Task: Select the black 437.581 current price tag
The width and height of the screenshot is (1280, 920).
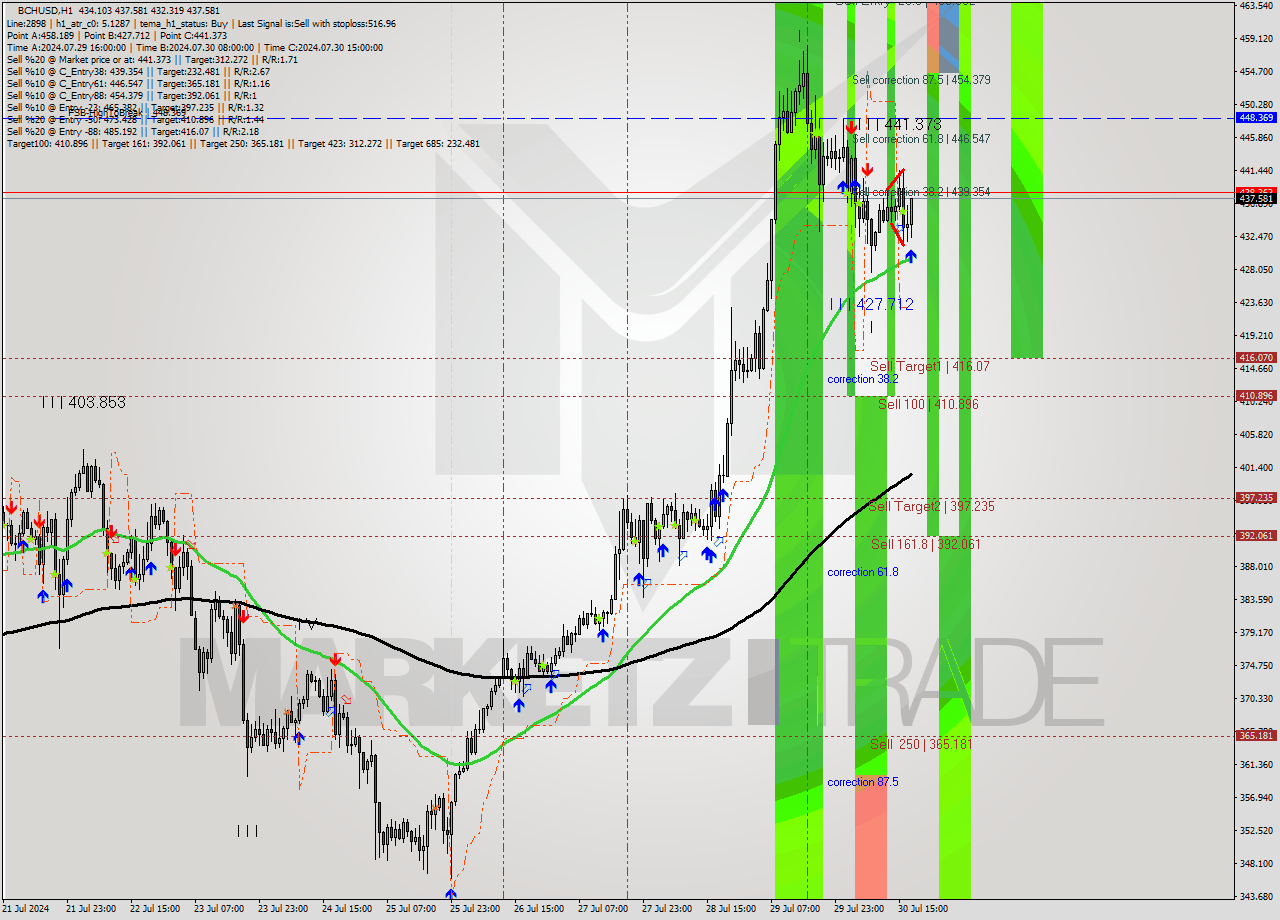Action: (x=1256, y=199)
